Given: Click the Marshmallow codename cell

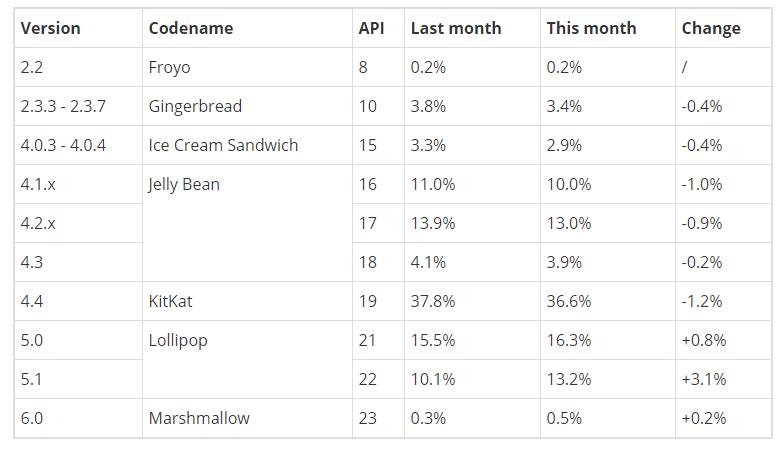Looking at the screenshot, I should pos(199,418).
